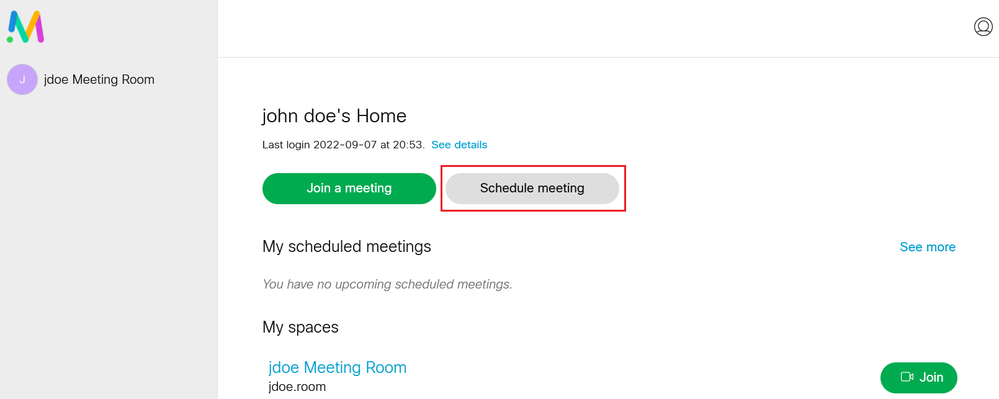Select the purple J avatar circle

[22, 80]
